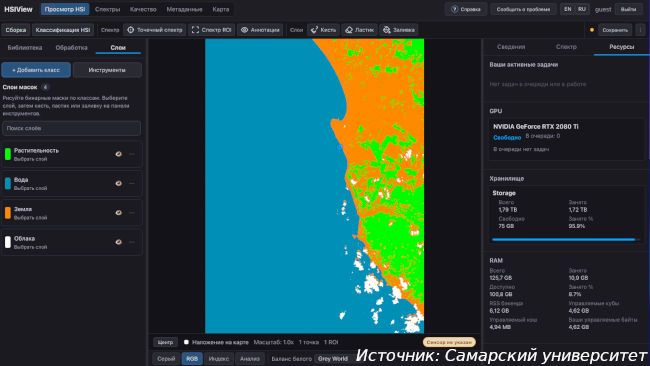Switch display mode to Индекс
The height and width of the screenshot is (366, 650).
[218, 359]
